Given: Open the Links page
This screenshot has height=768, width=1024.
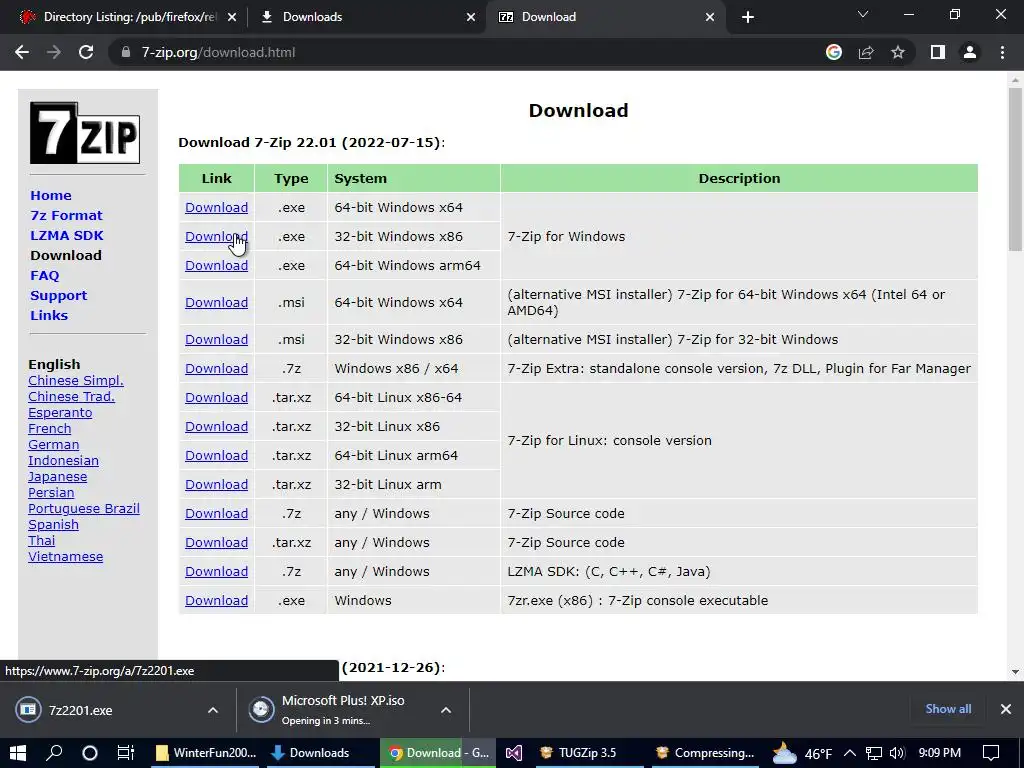Looking at the screenshot, I should click(x=49, y=315).
